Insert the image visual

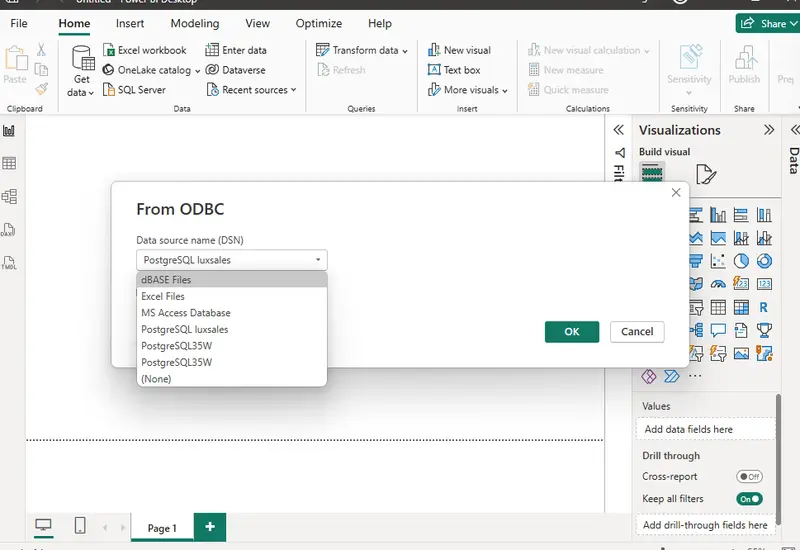[x=741, y=353]
